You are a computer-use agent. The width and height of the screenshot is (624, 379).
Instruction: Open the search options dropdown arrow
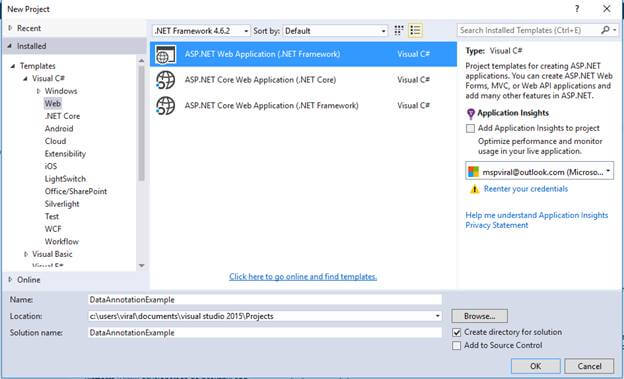[615, 30]
